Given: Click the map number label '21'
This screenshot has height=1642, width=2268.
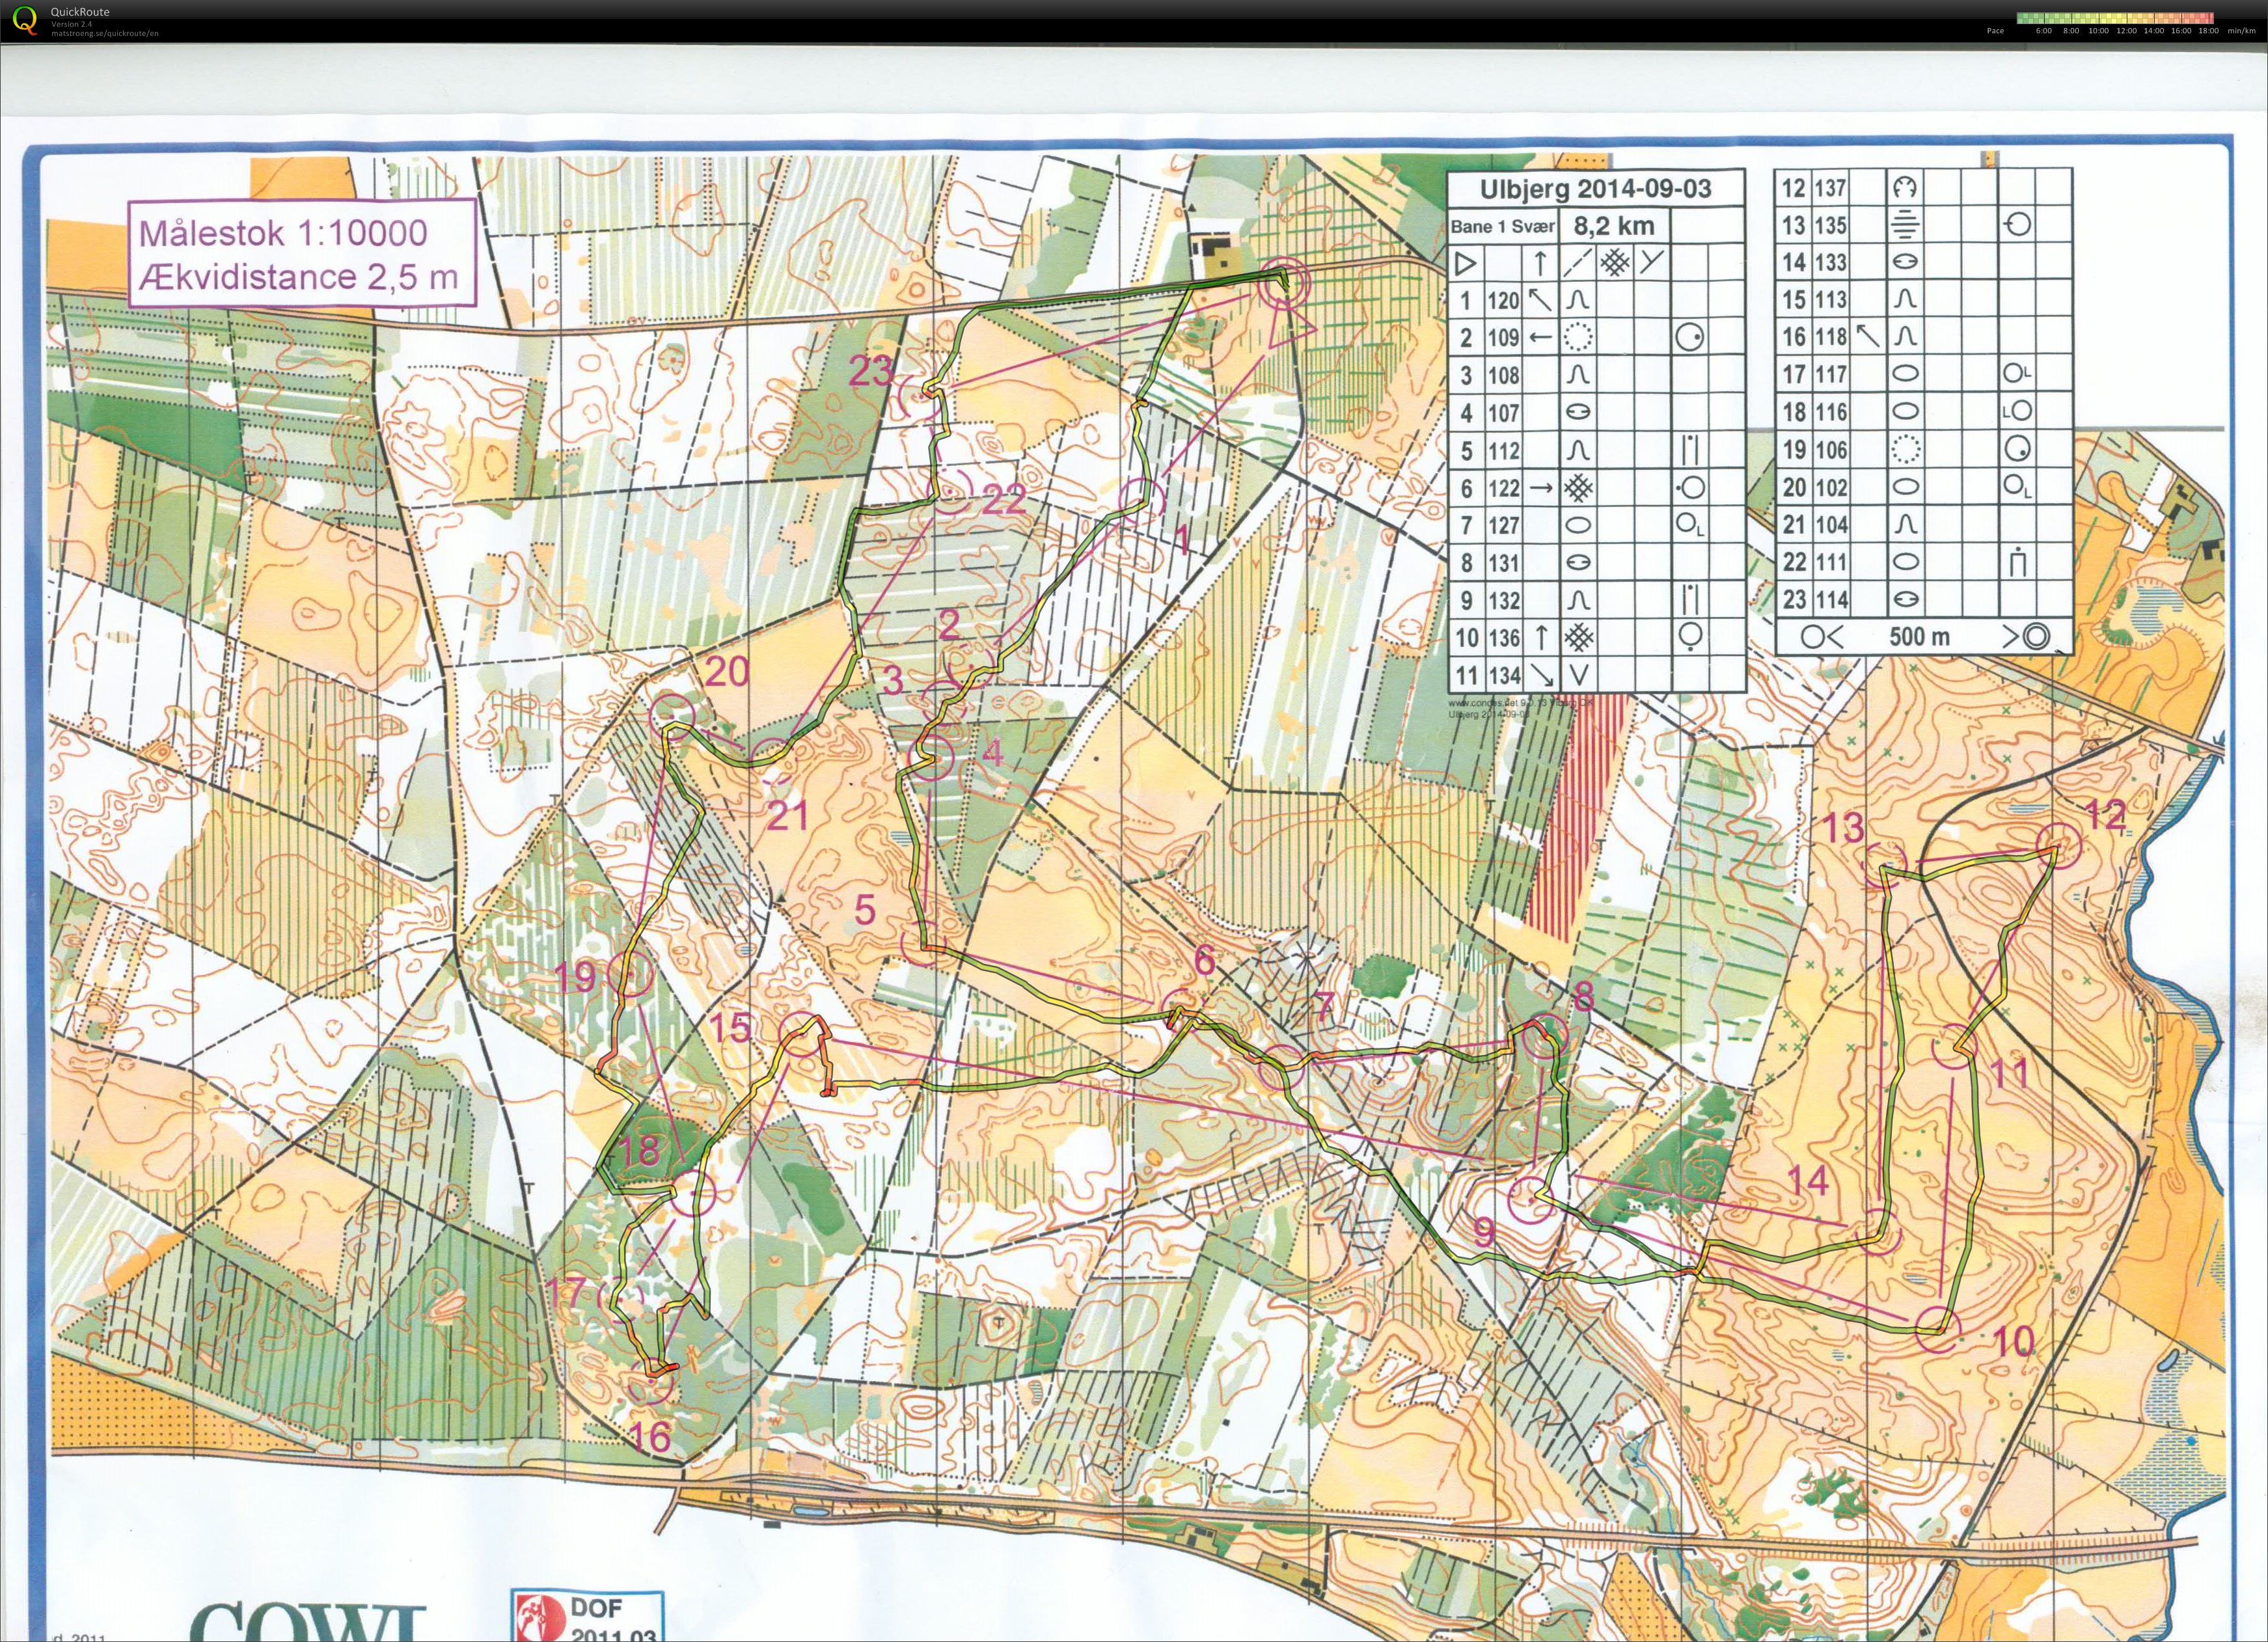Looking at the screenshot, I should click(787, 816).
